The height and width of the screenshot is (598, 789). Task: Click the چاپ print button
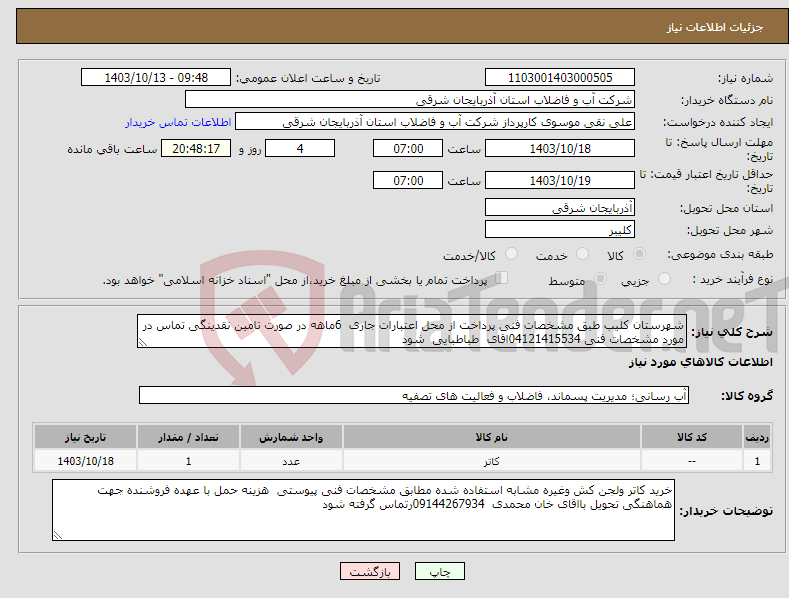[x=439, y=571]
